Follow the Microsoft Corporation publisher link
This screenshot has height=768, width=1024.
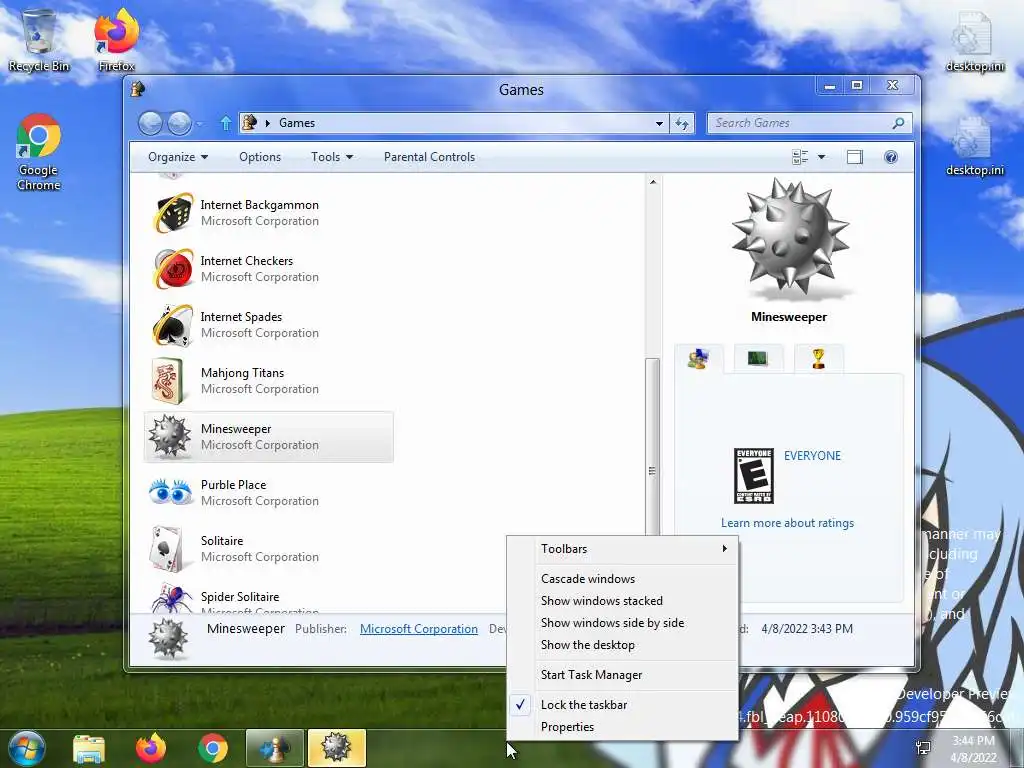[419, 629]
